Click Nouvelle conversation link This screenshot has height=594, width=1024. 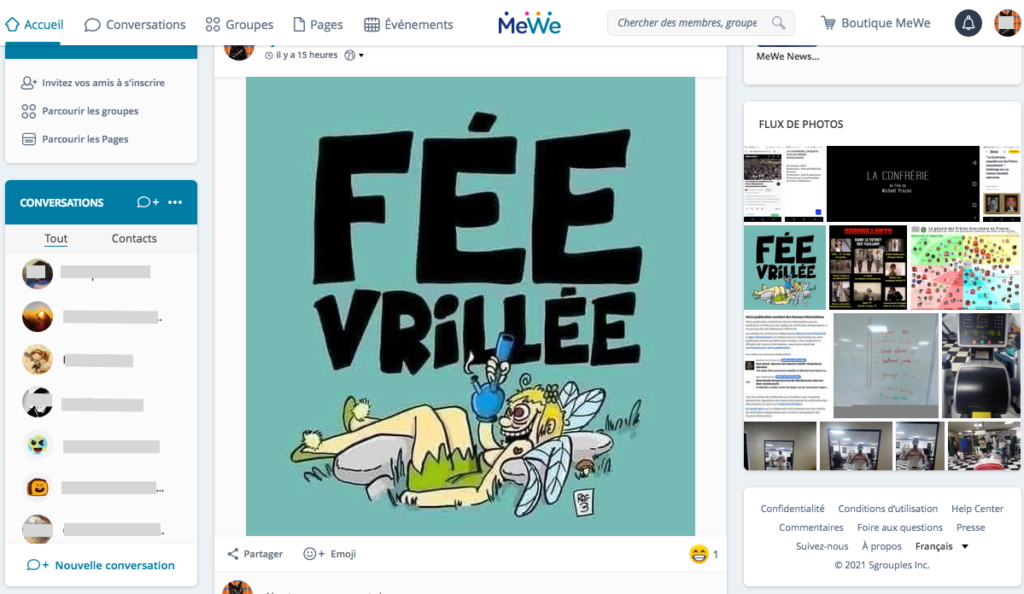tap(101, 565)
